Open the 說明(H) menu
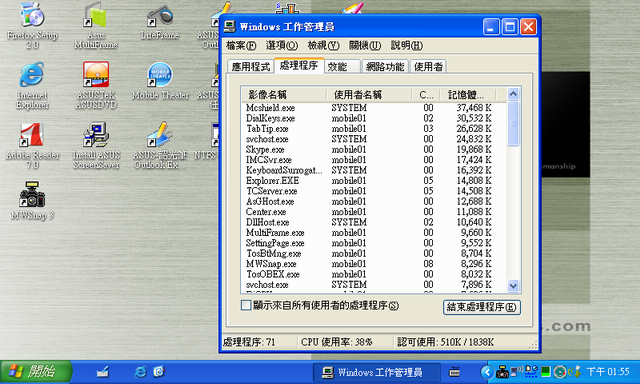 tap(407, 45)
